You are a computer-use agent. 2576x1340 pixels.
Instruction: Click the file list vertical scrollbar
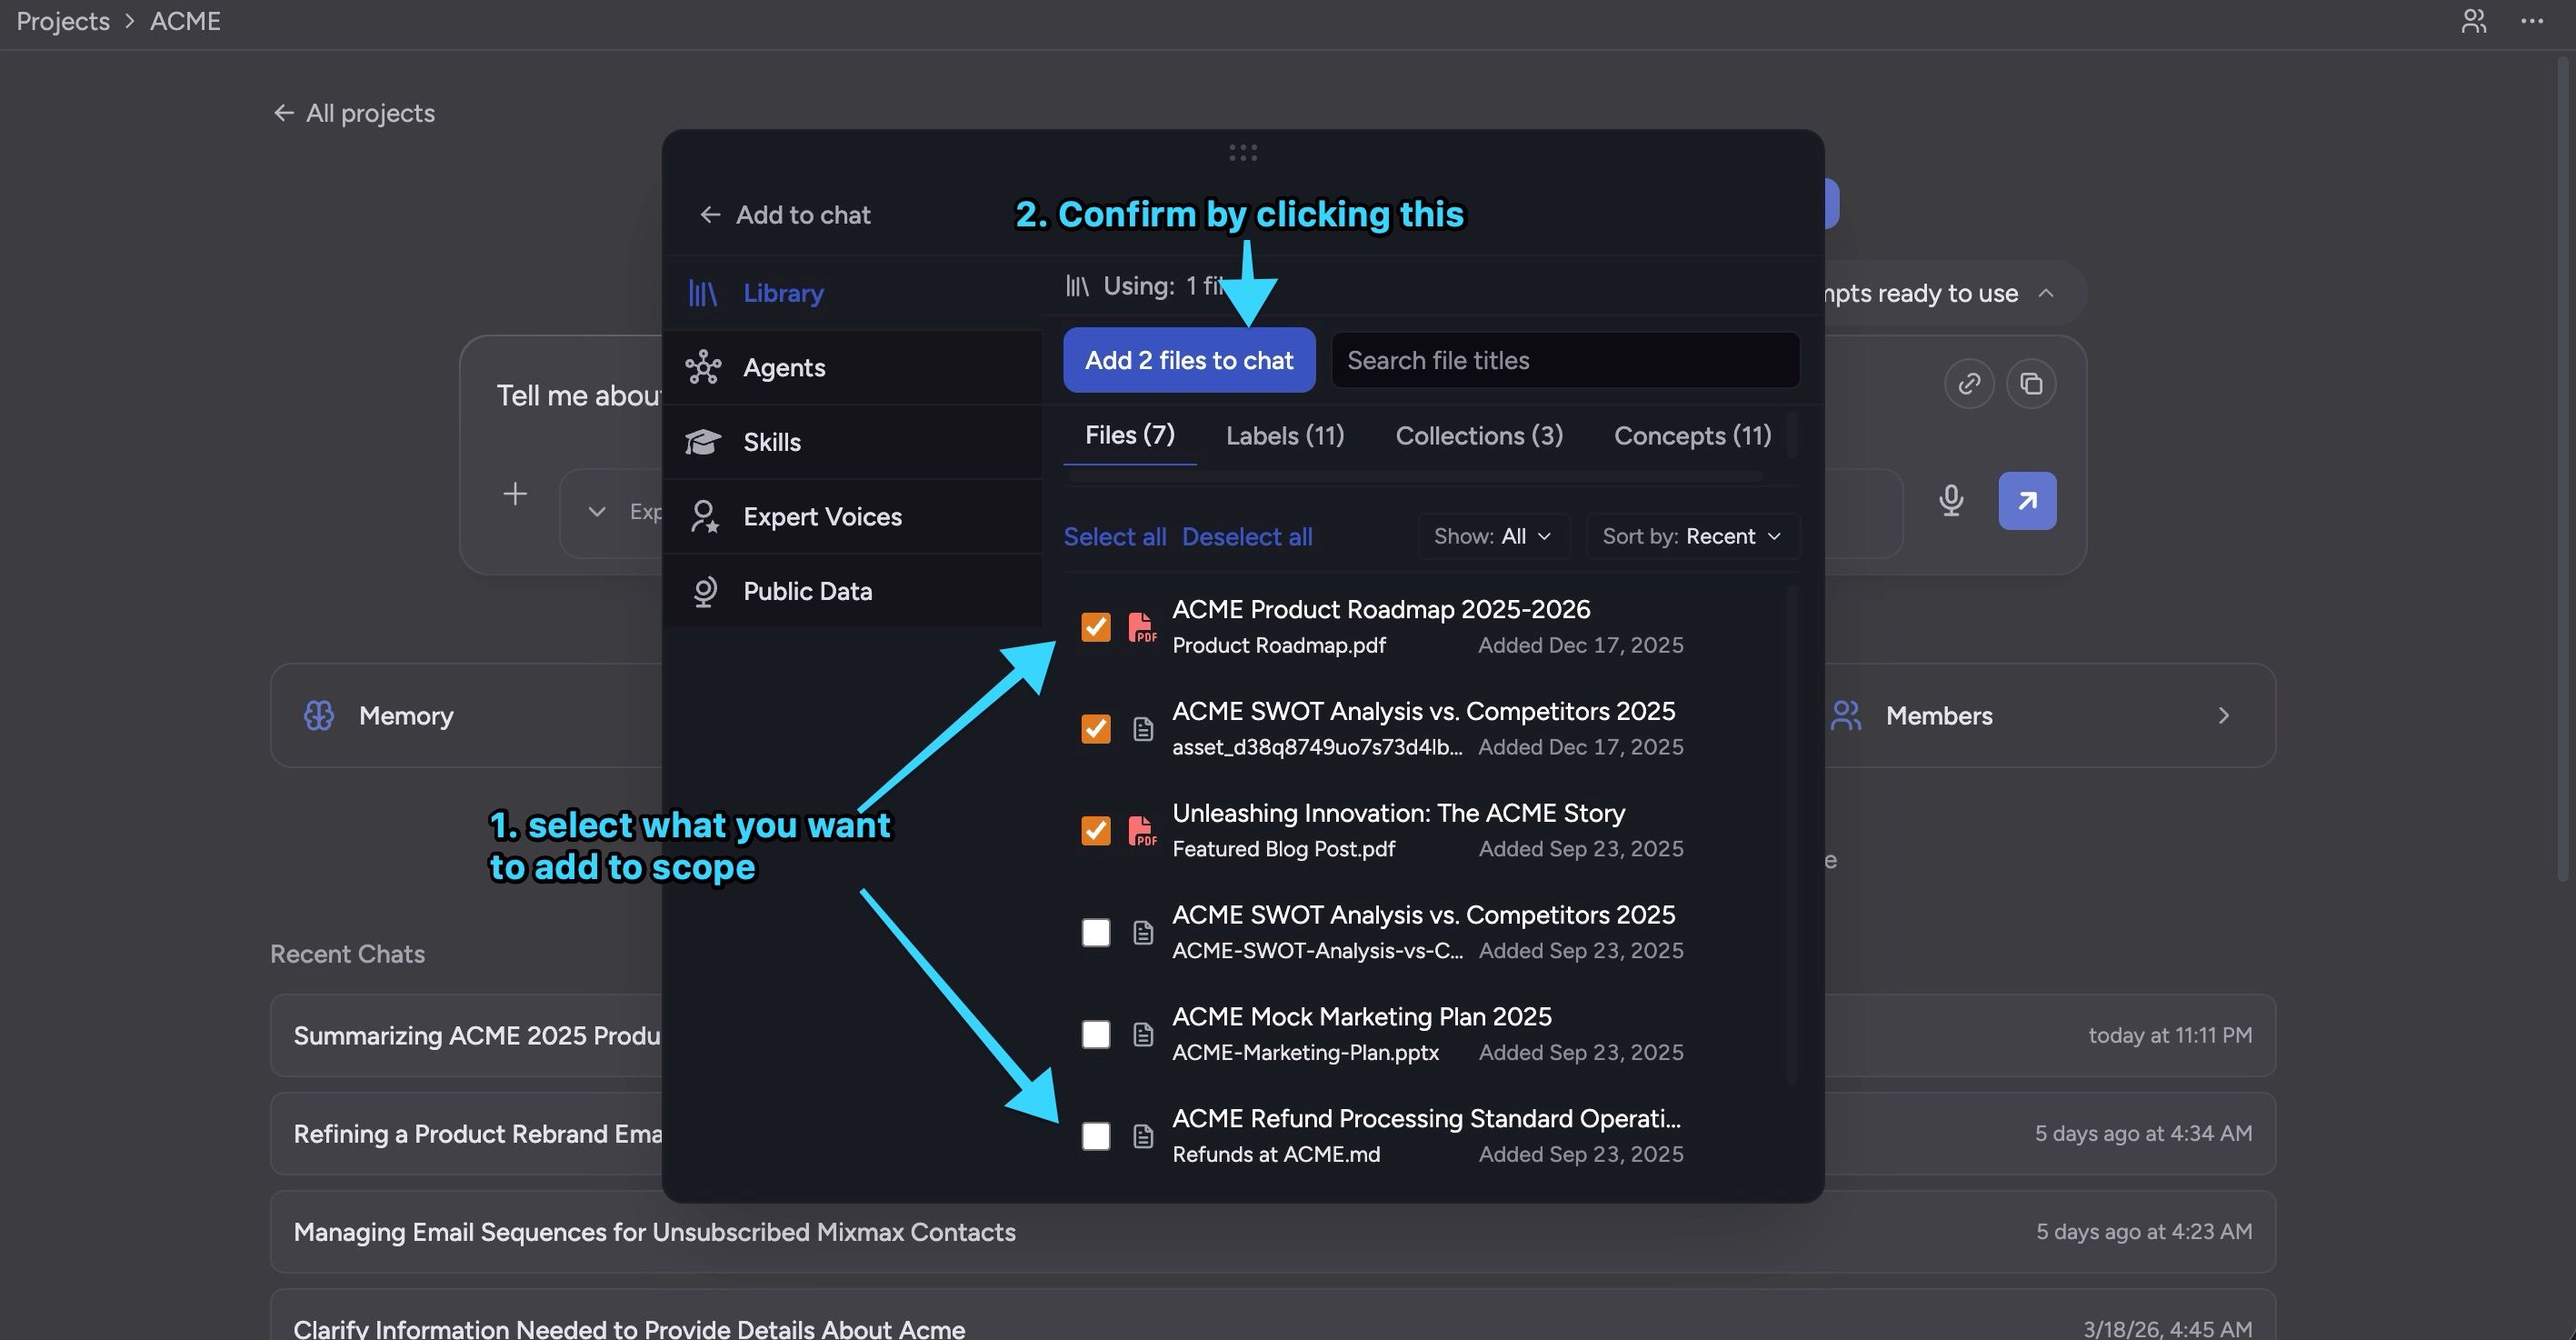tap(1792, 835)
